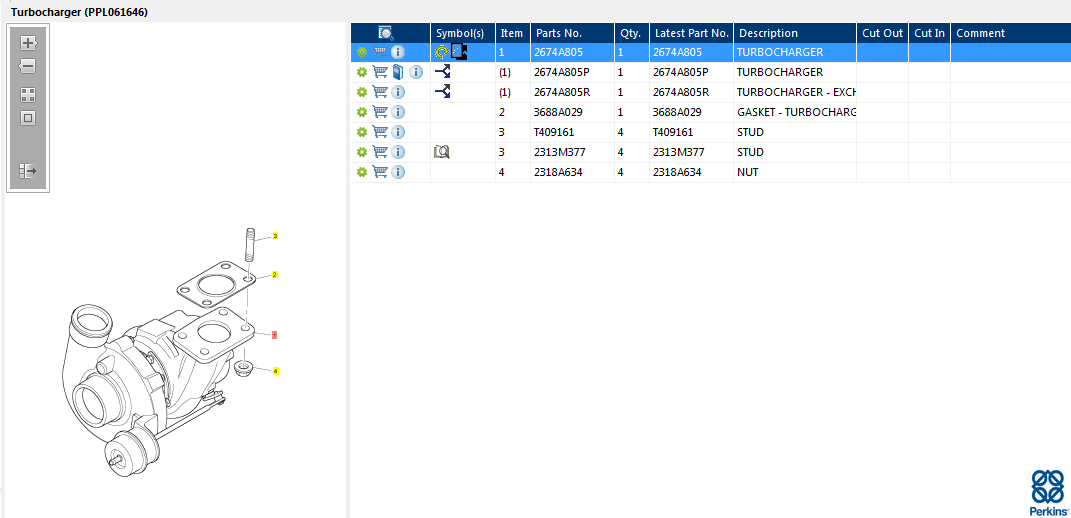The height and width of the screenshot is (518, 1071).
Task: Show info for stud 2313M377
Action: pyautogui.click(x=398, y=152)
